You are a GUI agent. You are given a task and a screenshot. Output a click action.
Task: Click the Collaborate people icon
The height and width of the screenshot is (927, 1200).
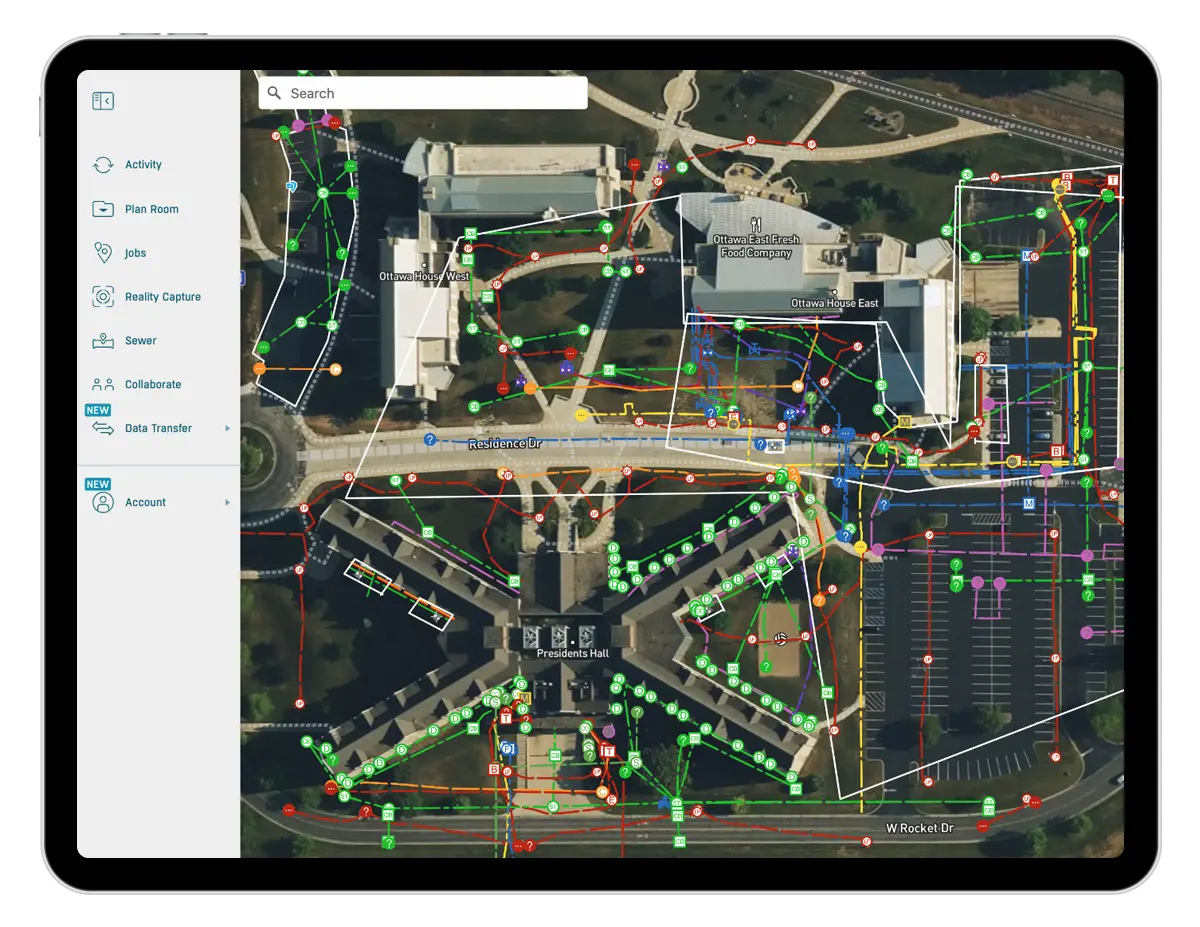[104, 384]
